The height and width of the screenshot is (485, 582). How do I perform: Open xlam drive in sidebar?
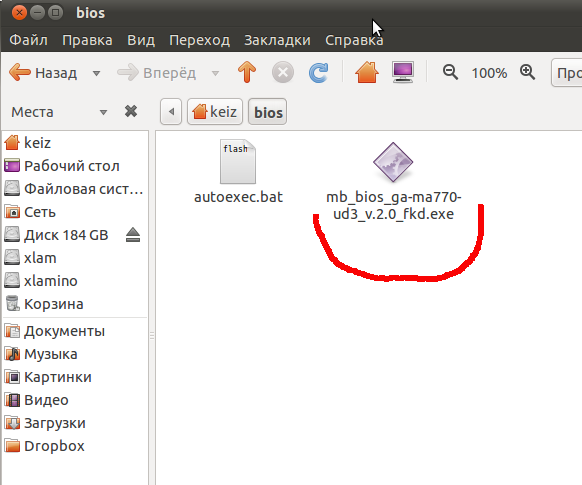coord(75,258)
